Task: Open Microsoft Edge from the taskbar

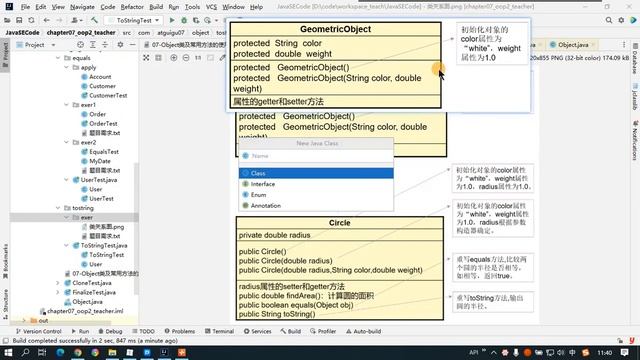Action: [60, 352]
